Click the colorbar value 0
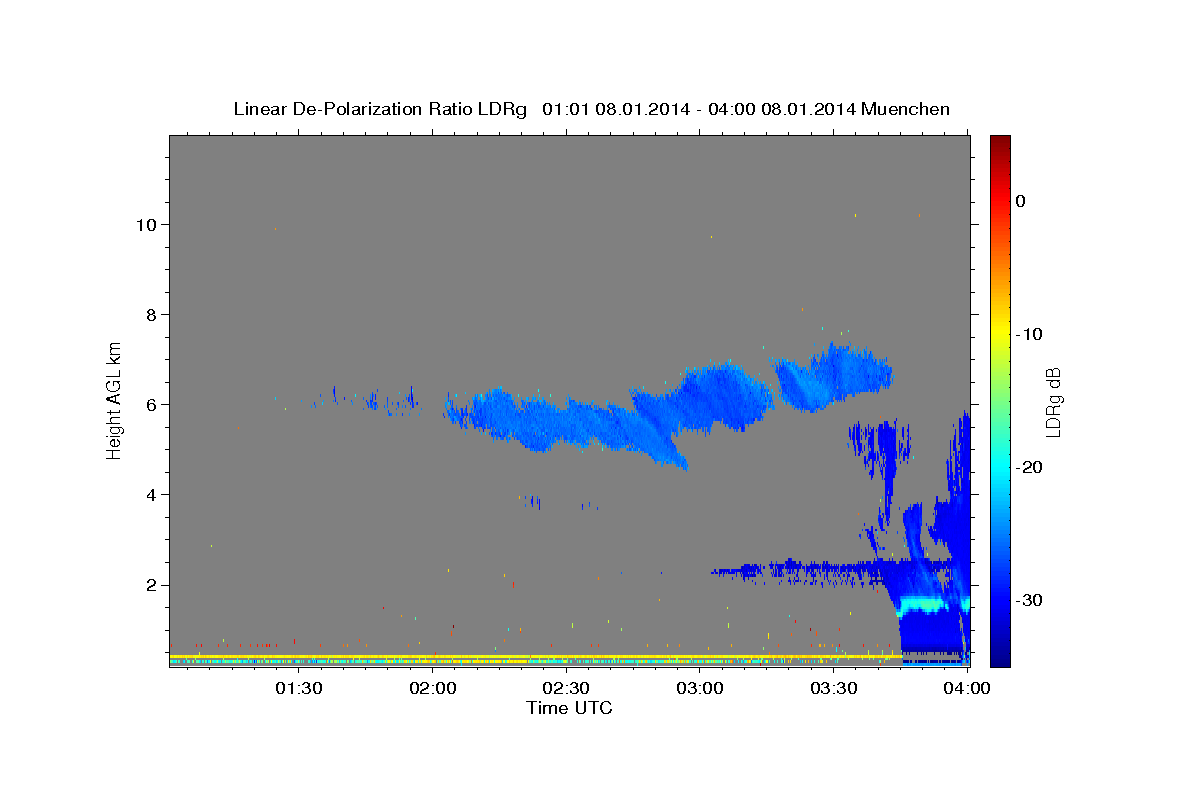 [1020, 201]
